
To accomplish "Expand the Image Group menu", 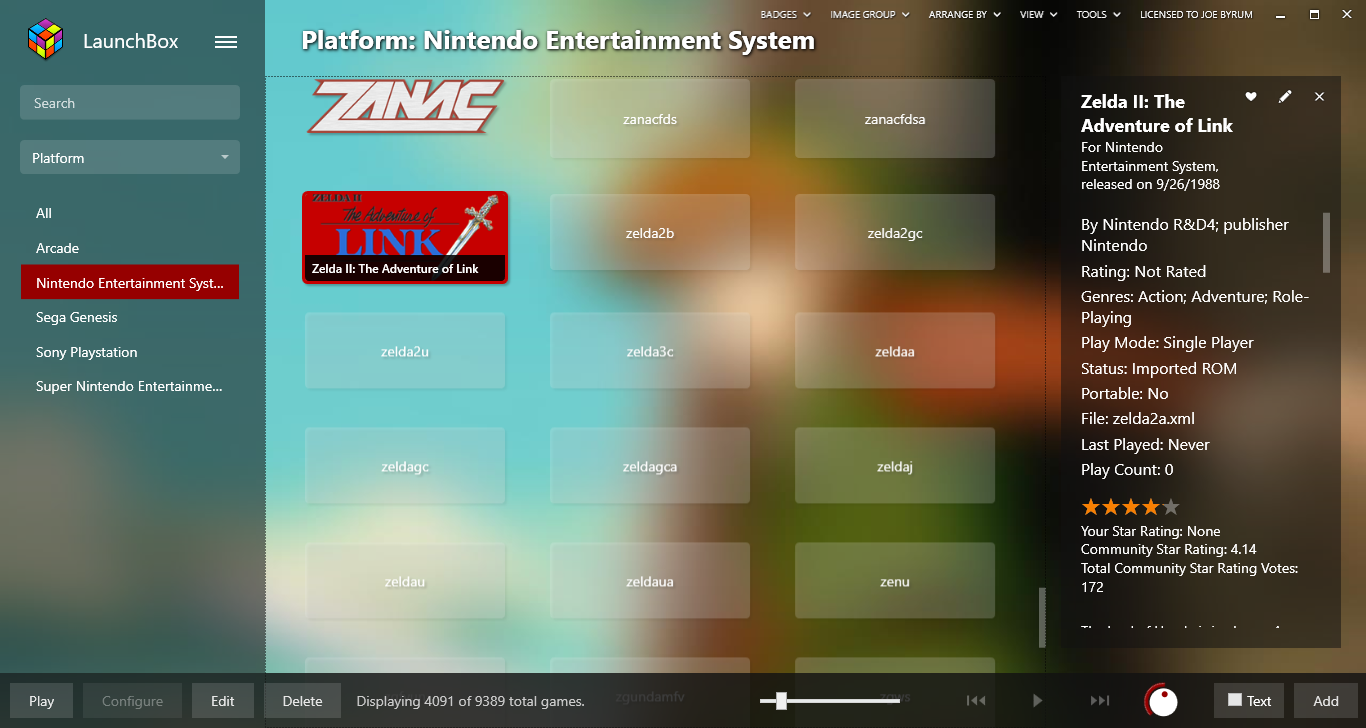I will pos(870,15).
